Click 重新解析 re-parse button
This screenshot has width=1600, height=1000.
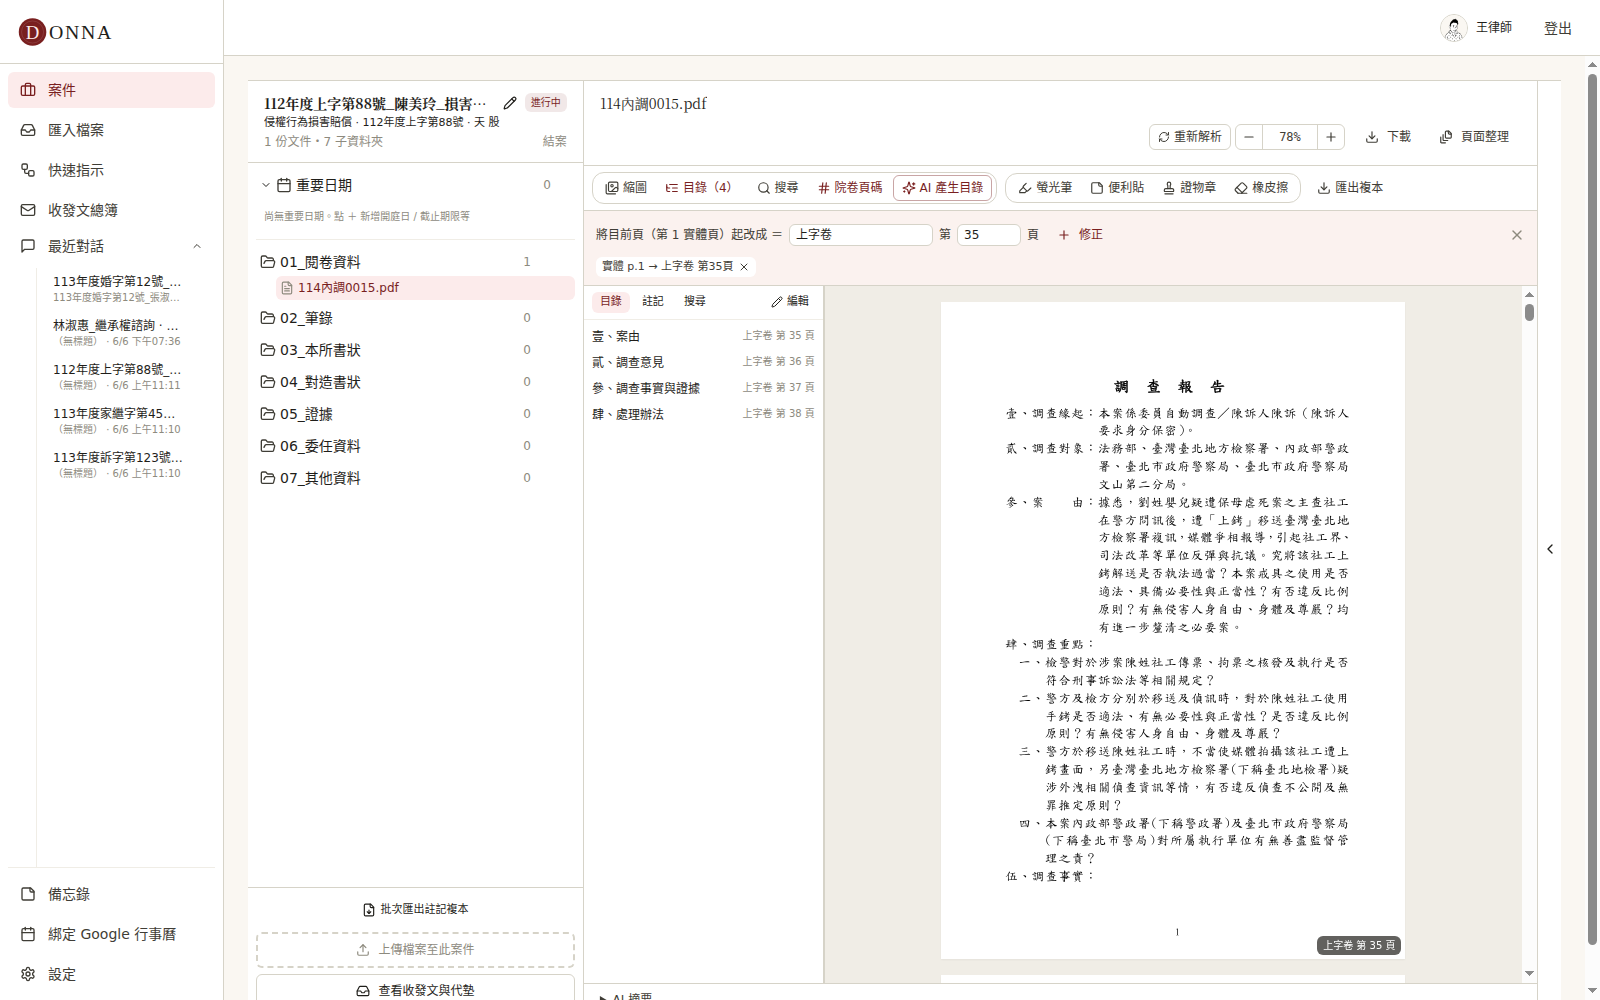tap(1190, 137)
